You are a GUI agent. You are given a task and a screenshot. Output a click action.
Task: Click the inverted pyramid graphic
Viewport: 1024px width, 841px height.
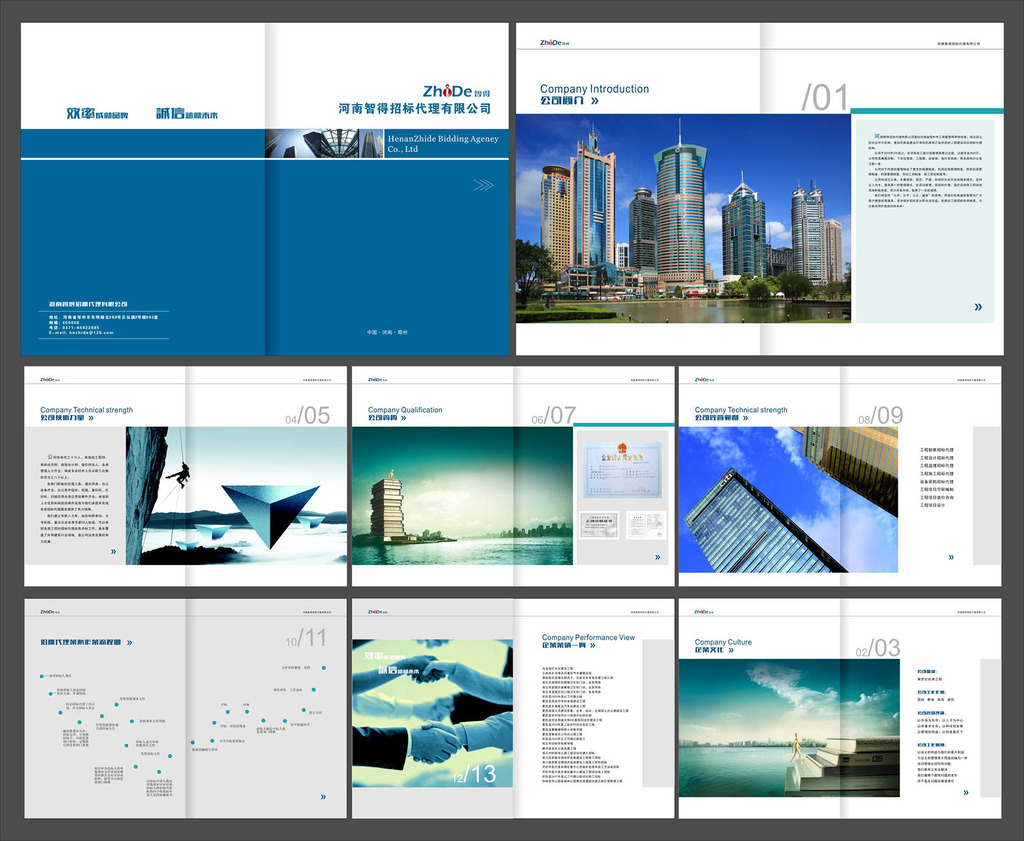270,513
